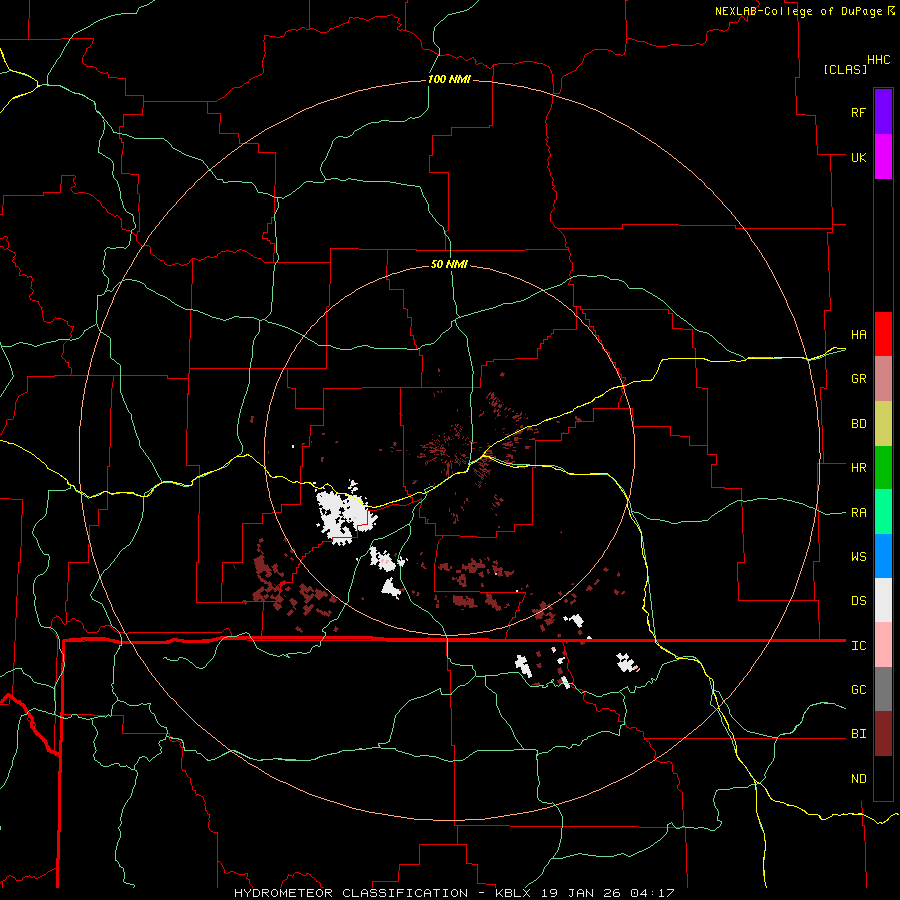Click the [CLAS] legend heading
This screenshot has height=900, width=900.
coord(845,69)
